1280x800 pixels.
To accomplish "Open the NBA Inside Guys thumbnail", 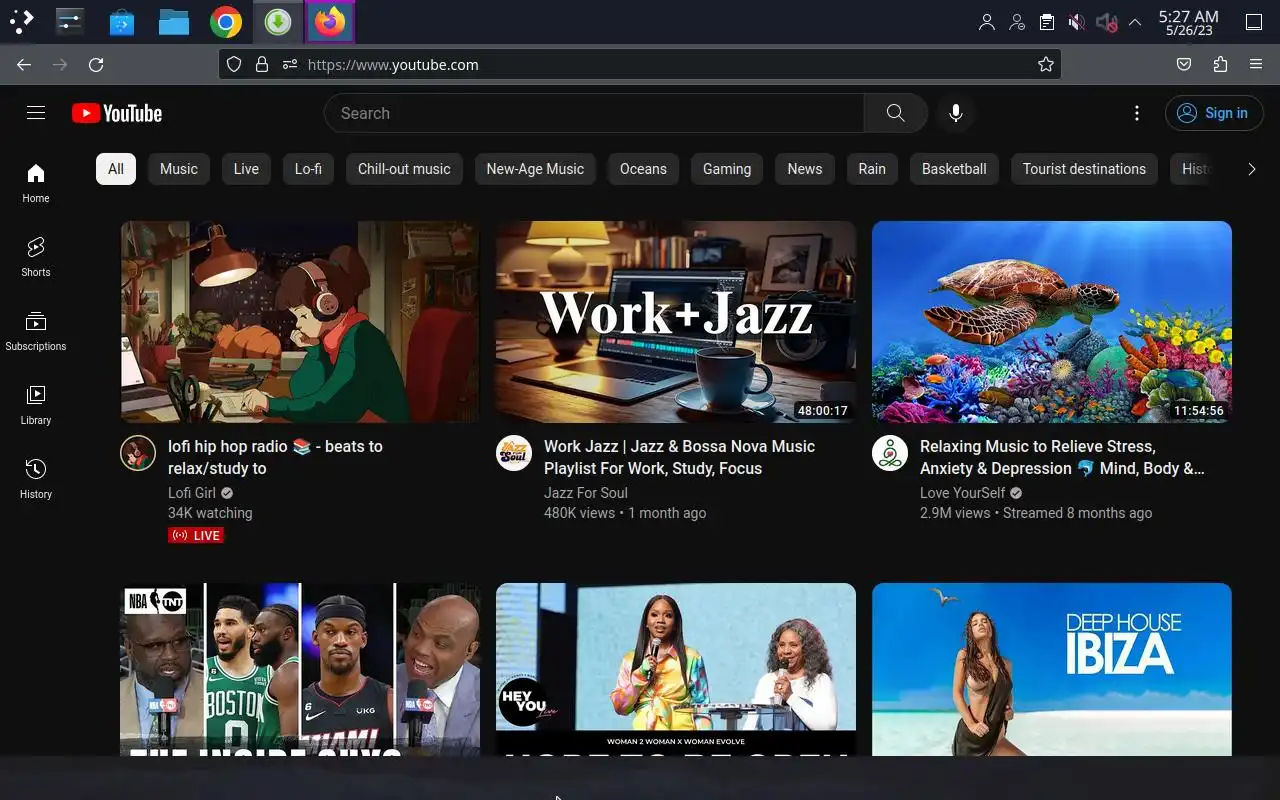I will 300,669.
